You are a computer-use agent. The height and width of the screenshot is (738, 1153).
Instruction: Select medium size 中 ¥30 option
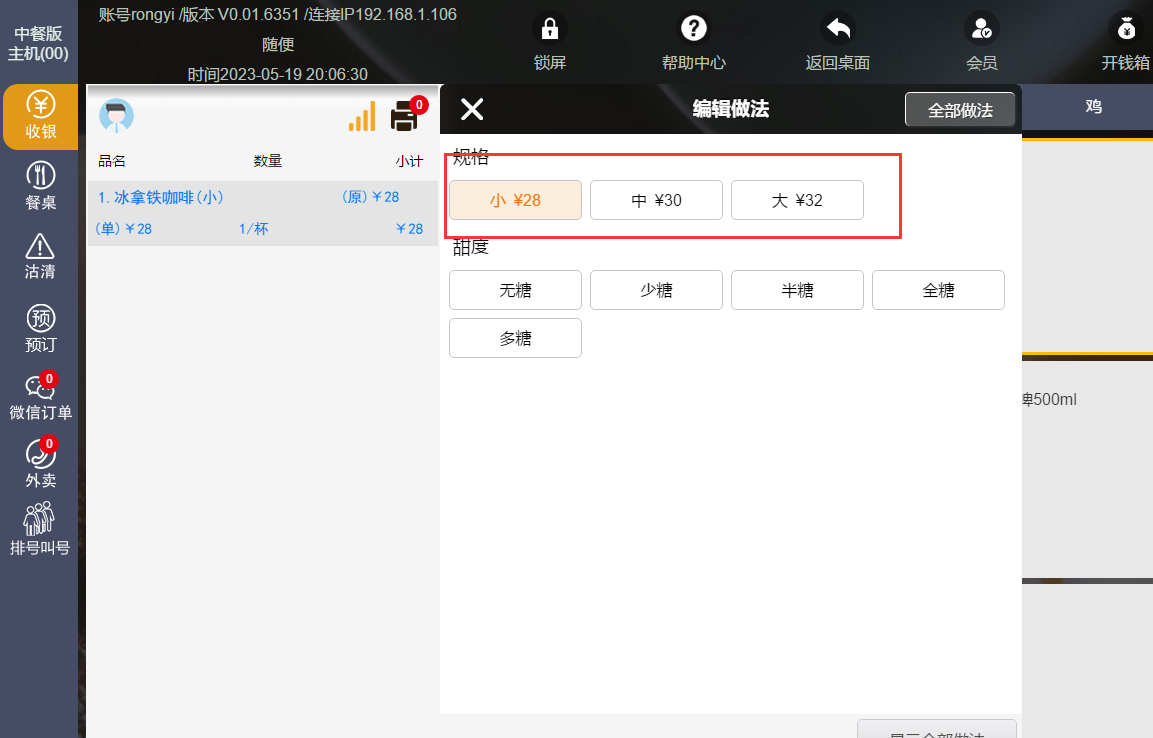point(656,200)
